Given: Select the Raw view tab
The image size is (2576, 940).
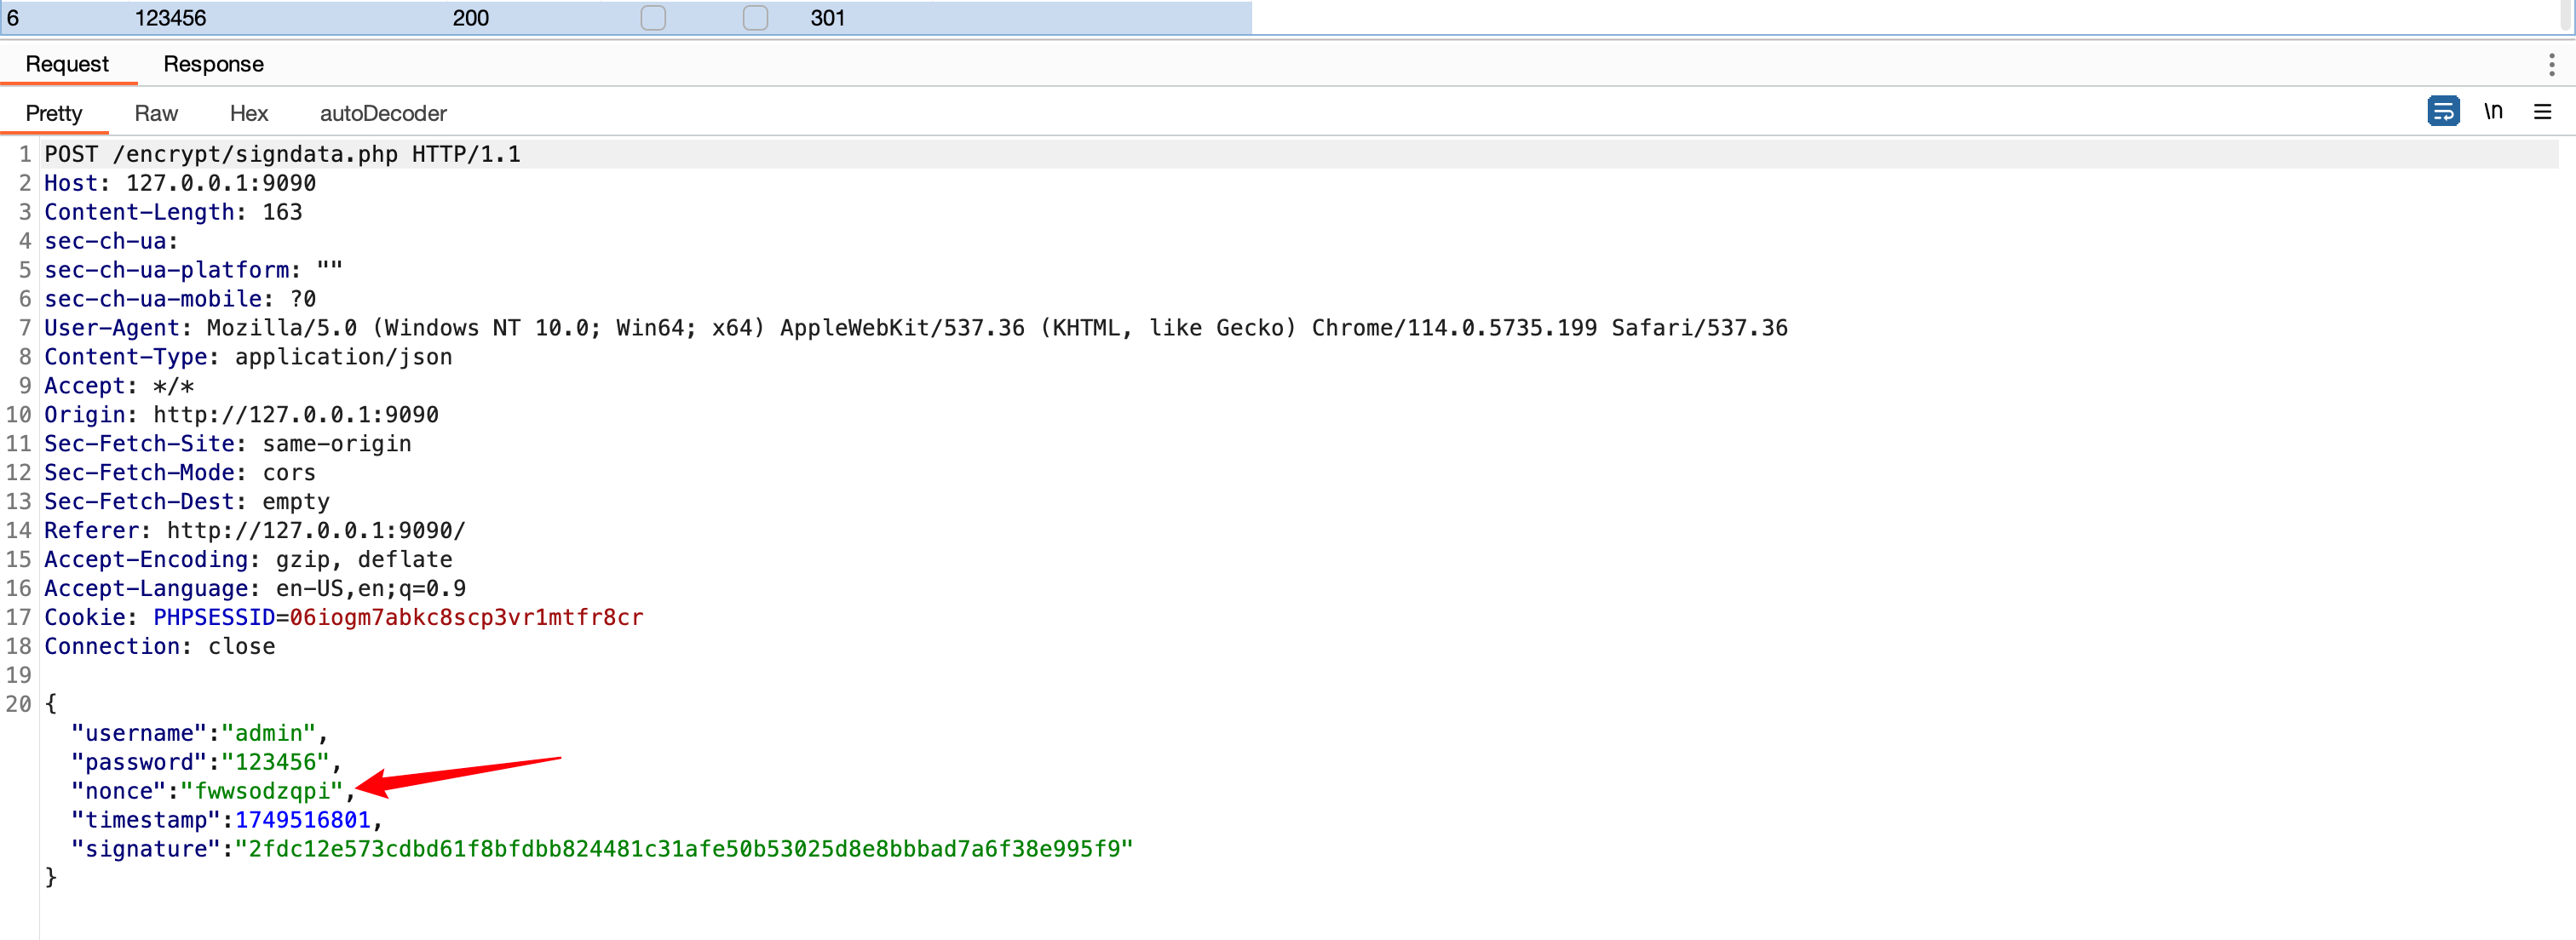Looking at the screenshot, I should tap(156, 113).
